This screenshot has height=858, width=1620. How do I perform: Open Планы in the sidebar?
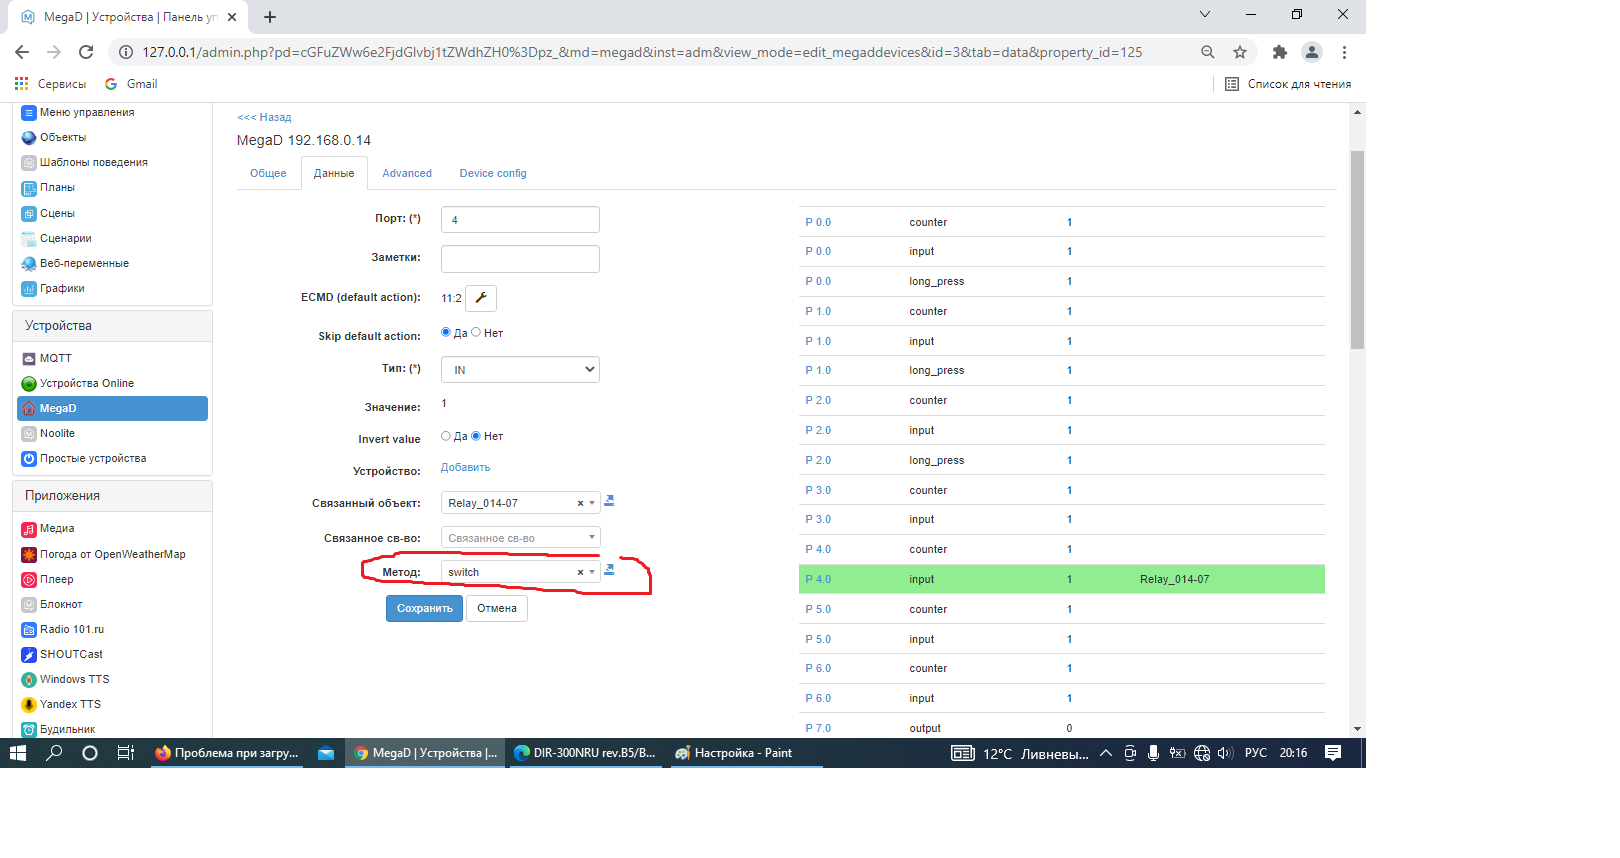(x=57, y=187)
